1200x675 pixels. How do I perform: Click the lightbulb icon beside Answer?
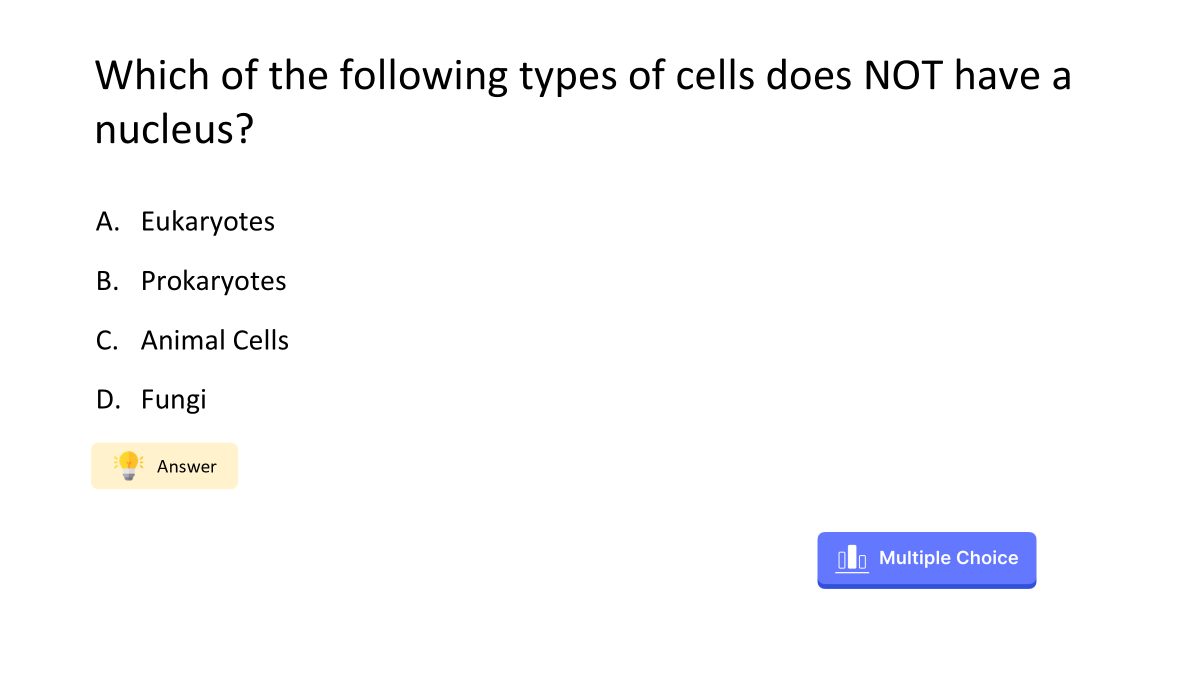(x=129, y=465)
